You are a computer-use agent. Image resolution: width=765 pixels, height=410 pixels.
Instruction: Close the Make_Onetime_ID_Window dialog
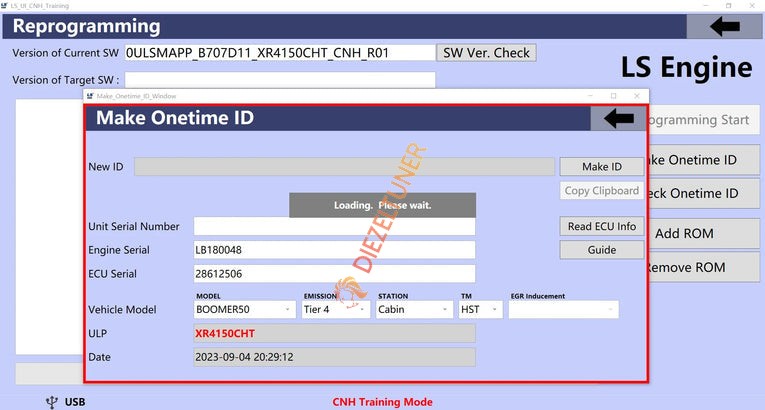637,96
